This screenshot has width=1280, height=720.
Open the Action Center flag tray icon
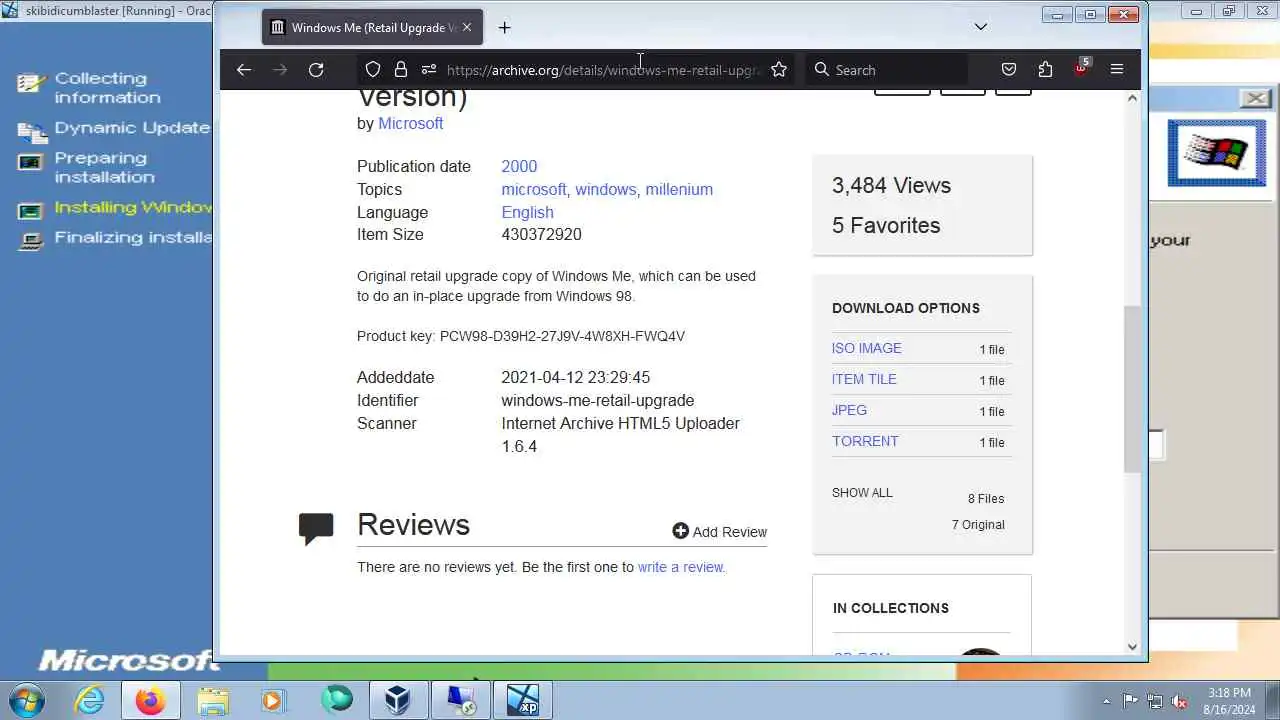coord(1131,700)
